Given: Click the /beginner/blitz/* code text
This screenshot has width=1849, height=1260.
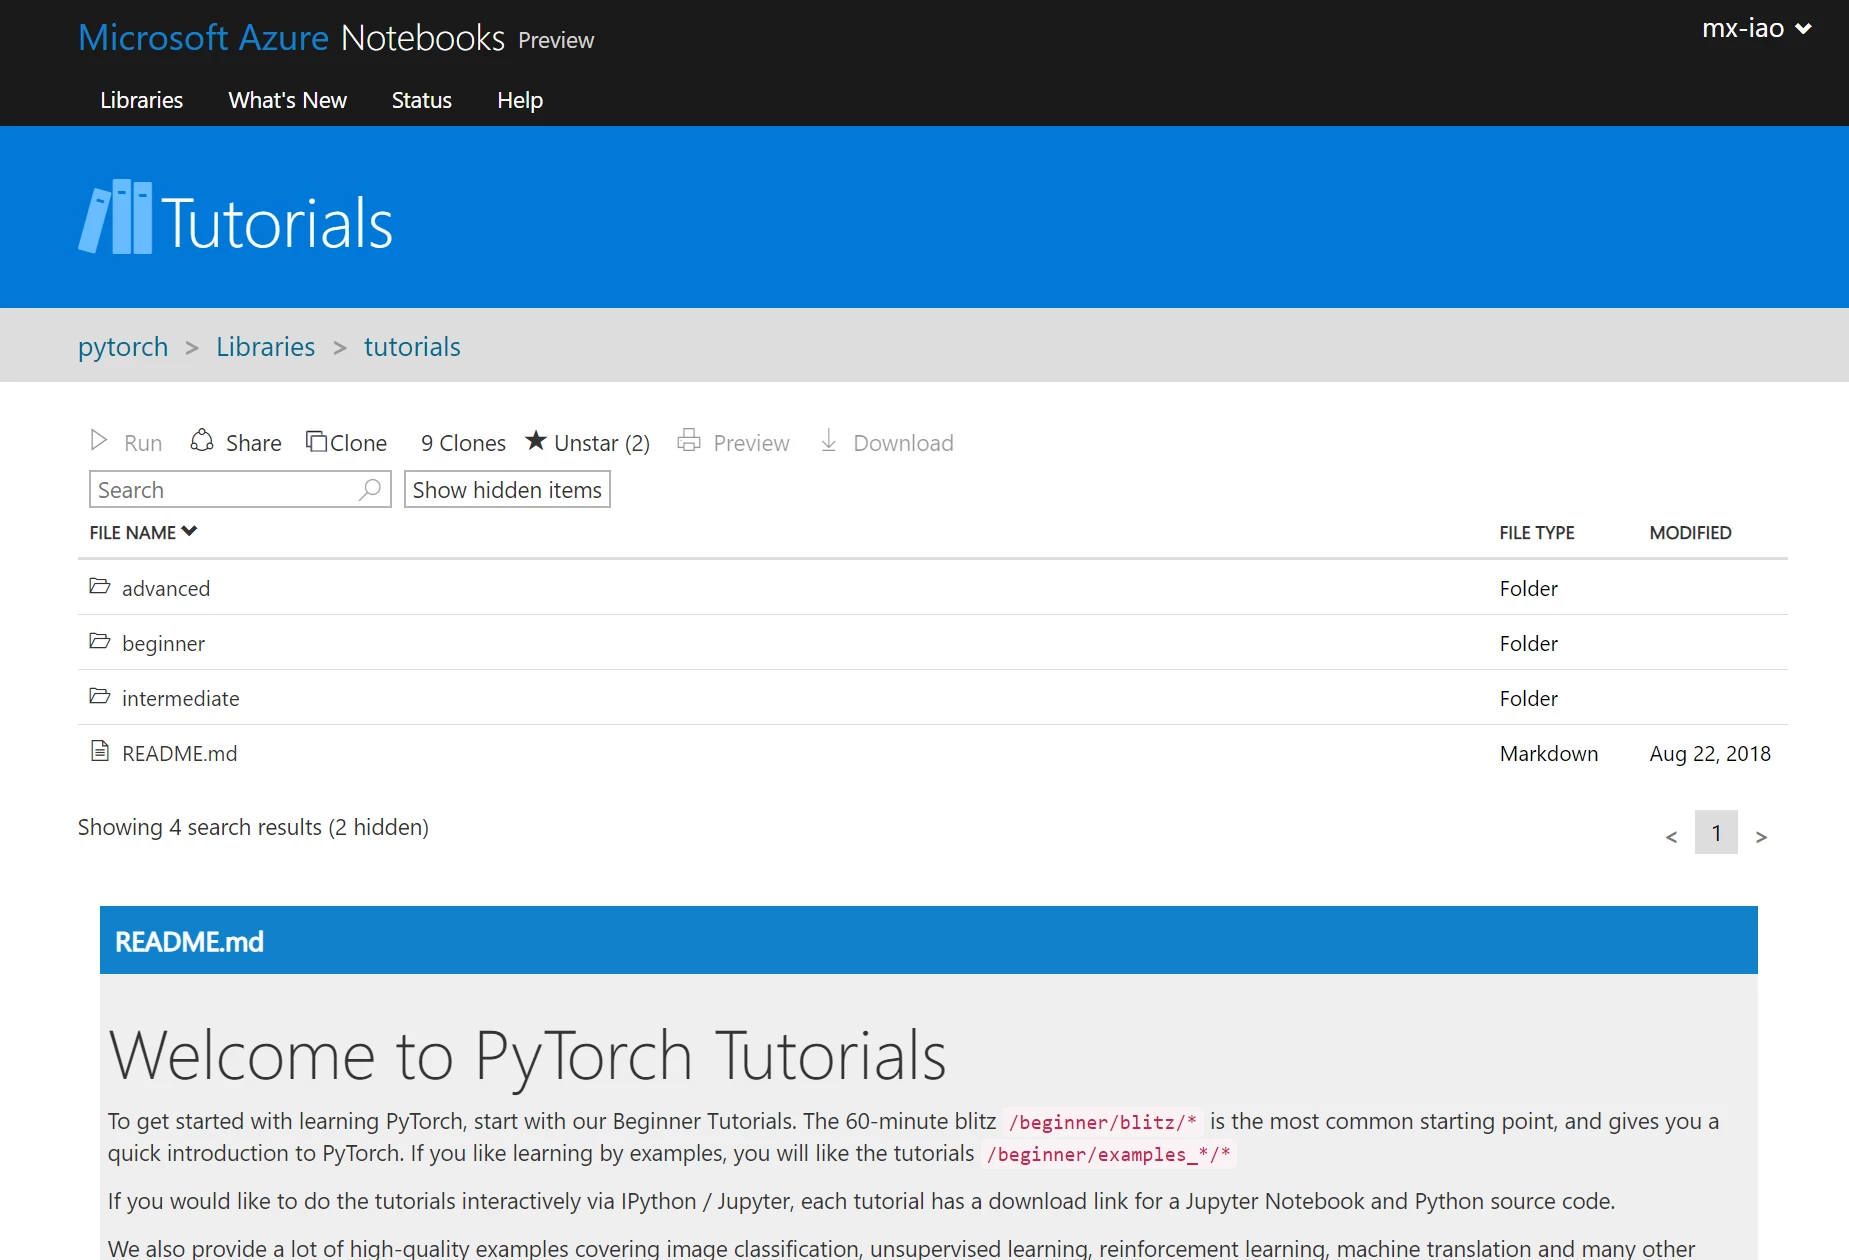Looking at the screenshot, I should [1102, 1122].
